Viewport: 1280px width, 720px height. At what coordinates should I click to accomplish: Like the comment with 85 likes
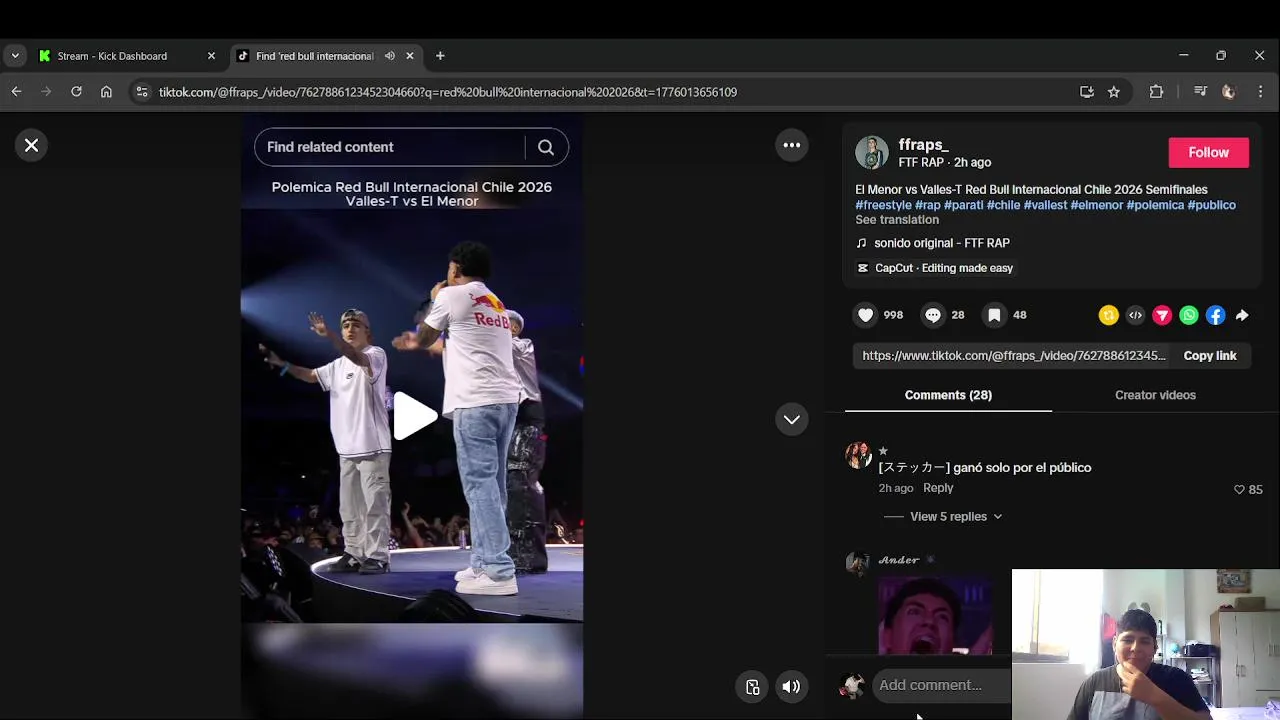pyautogui.click(x=1239, y=490)
